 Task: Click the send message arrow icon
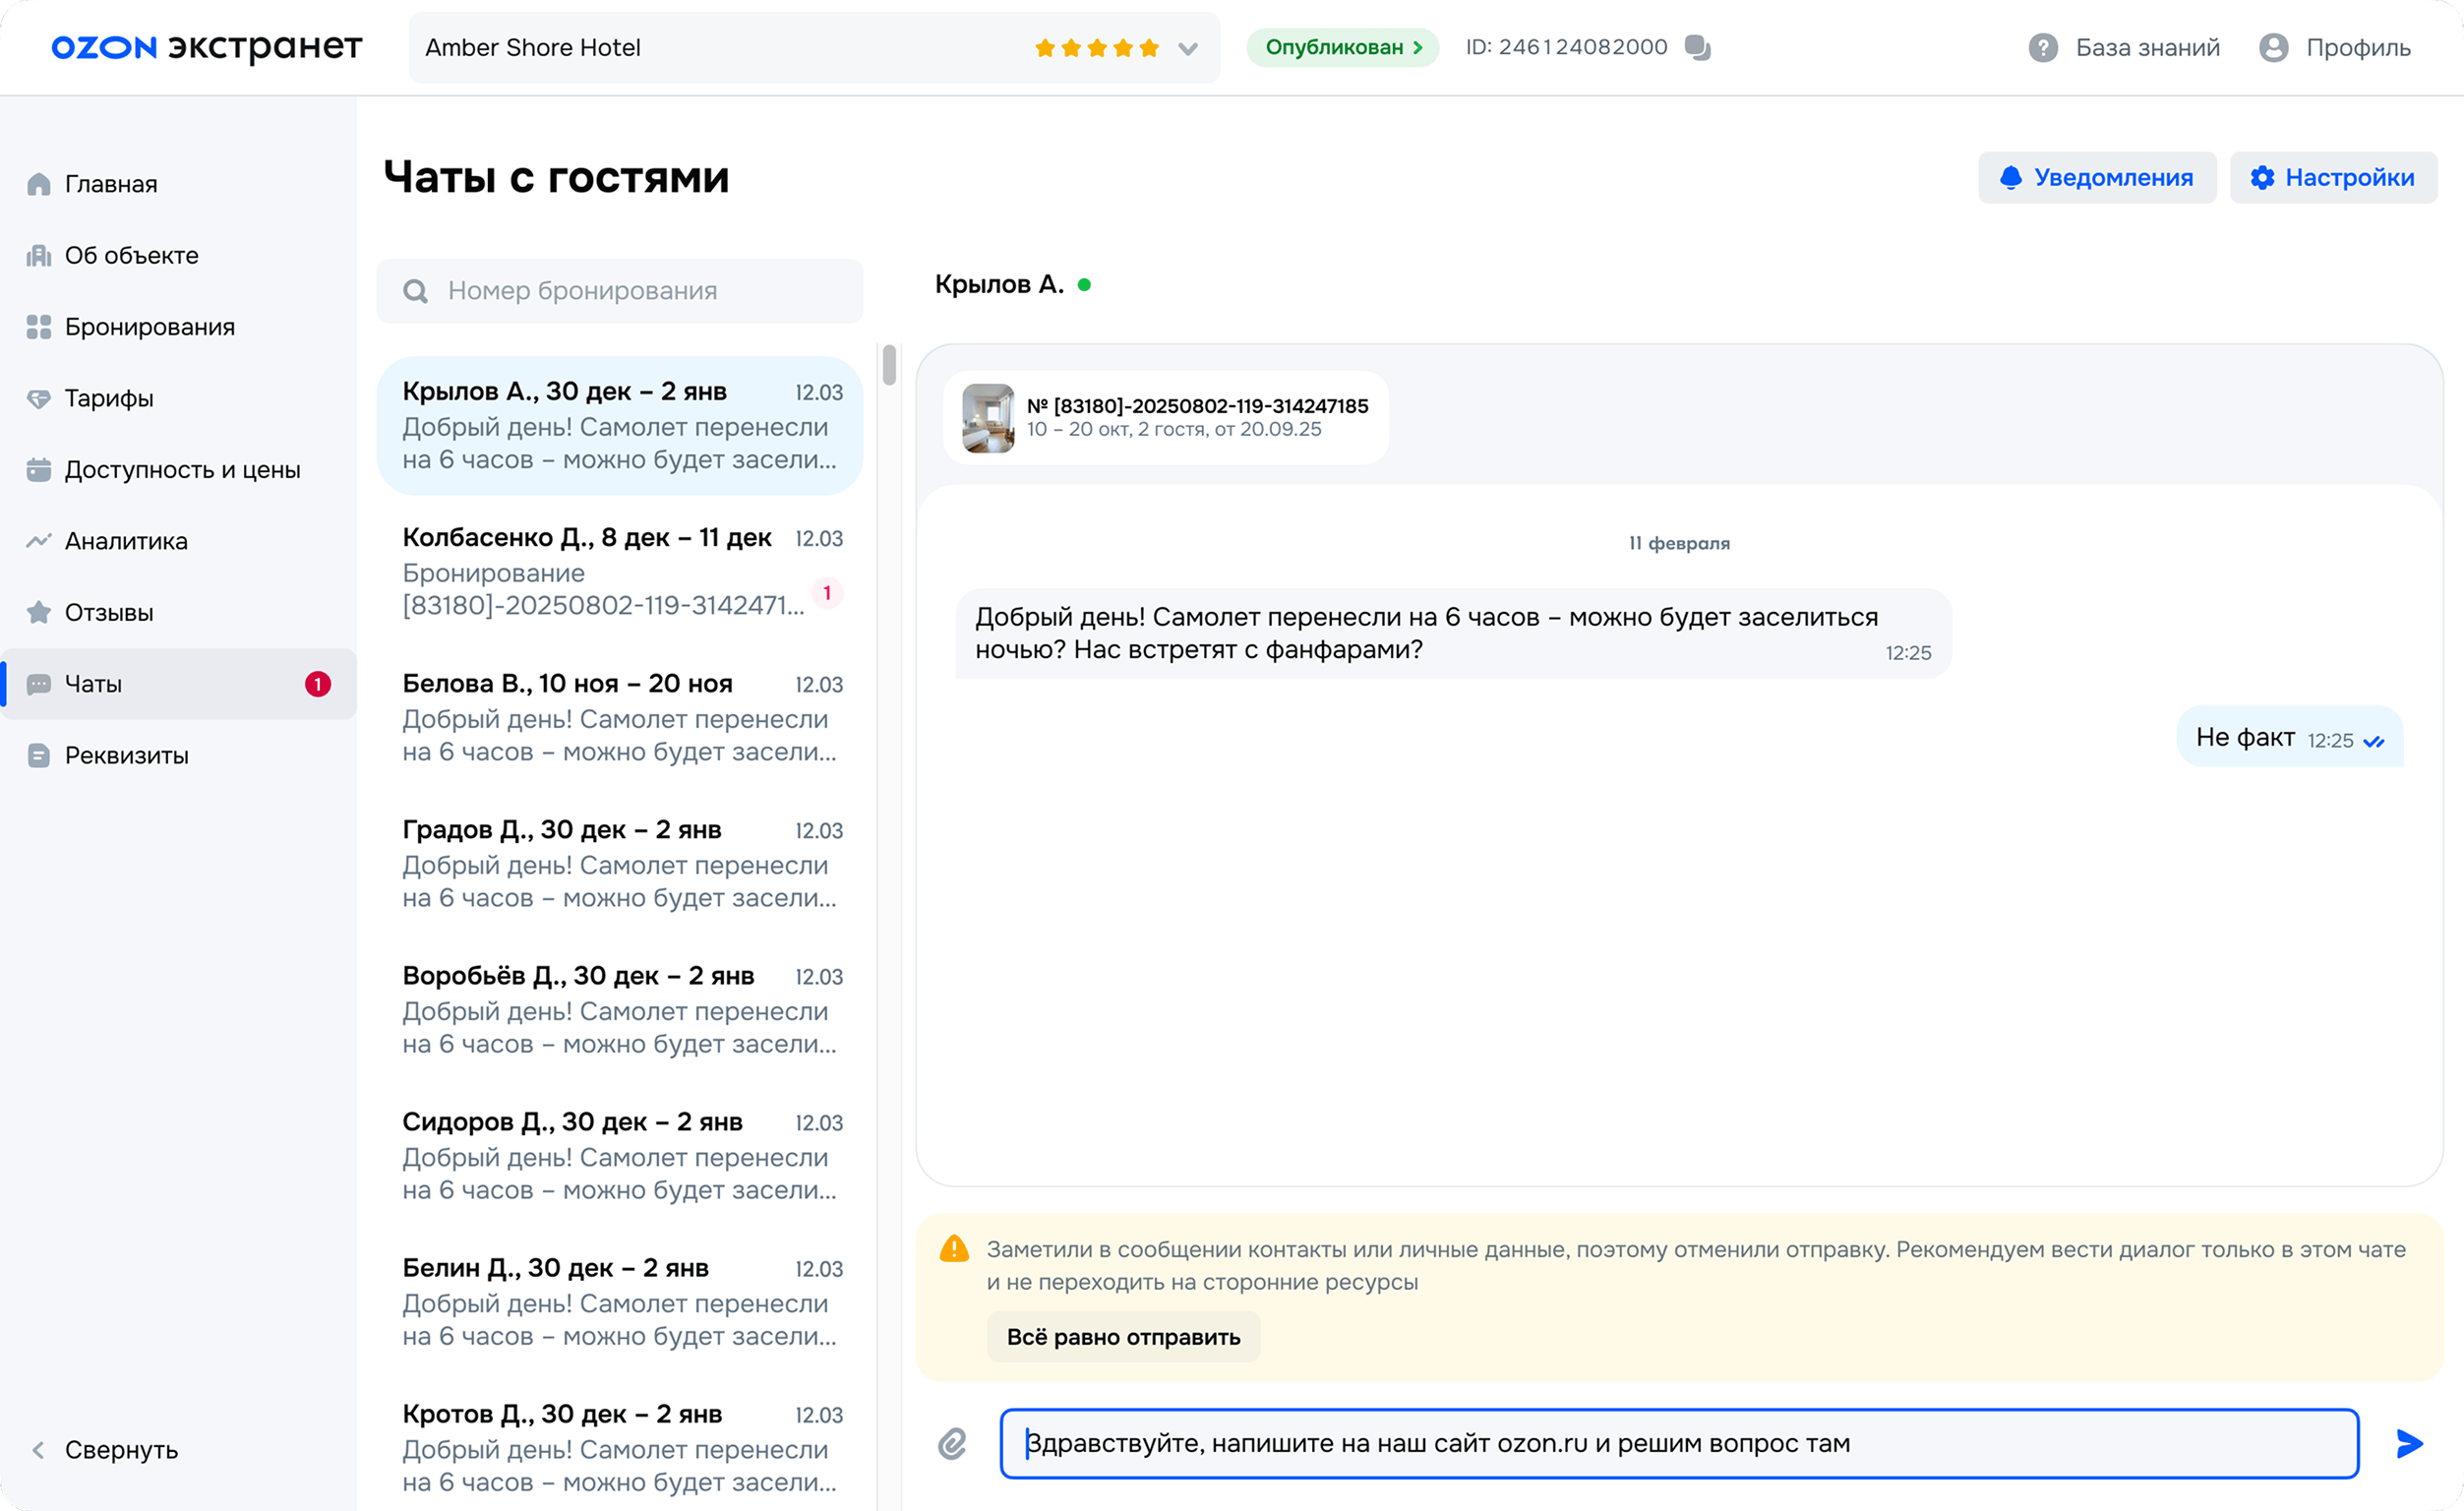click(x=2409, y=1443)
